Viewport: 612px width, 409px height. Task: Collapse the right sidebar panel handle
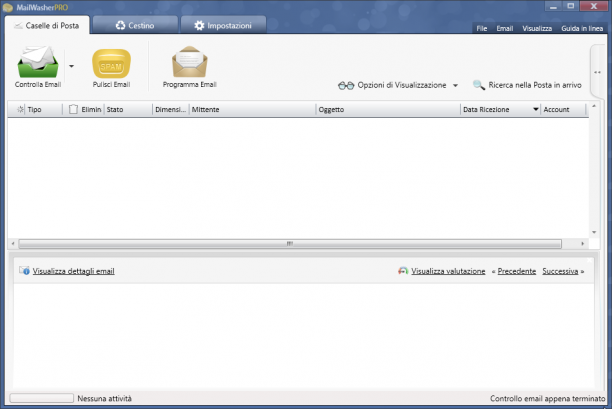(x=598, y=72)
